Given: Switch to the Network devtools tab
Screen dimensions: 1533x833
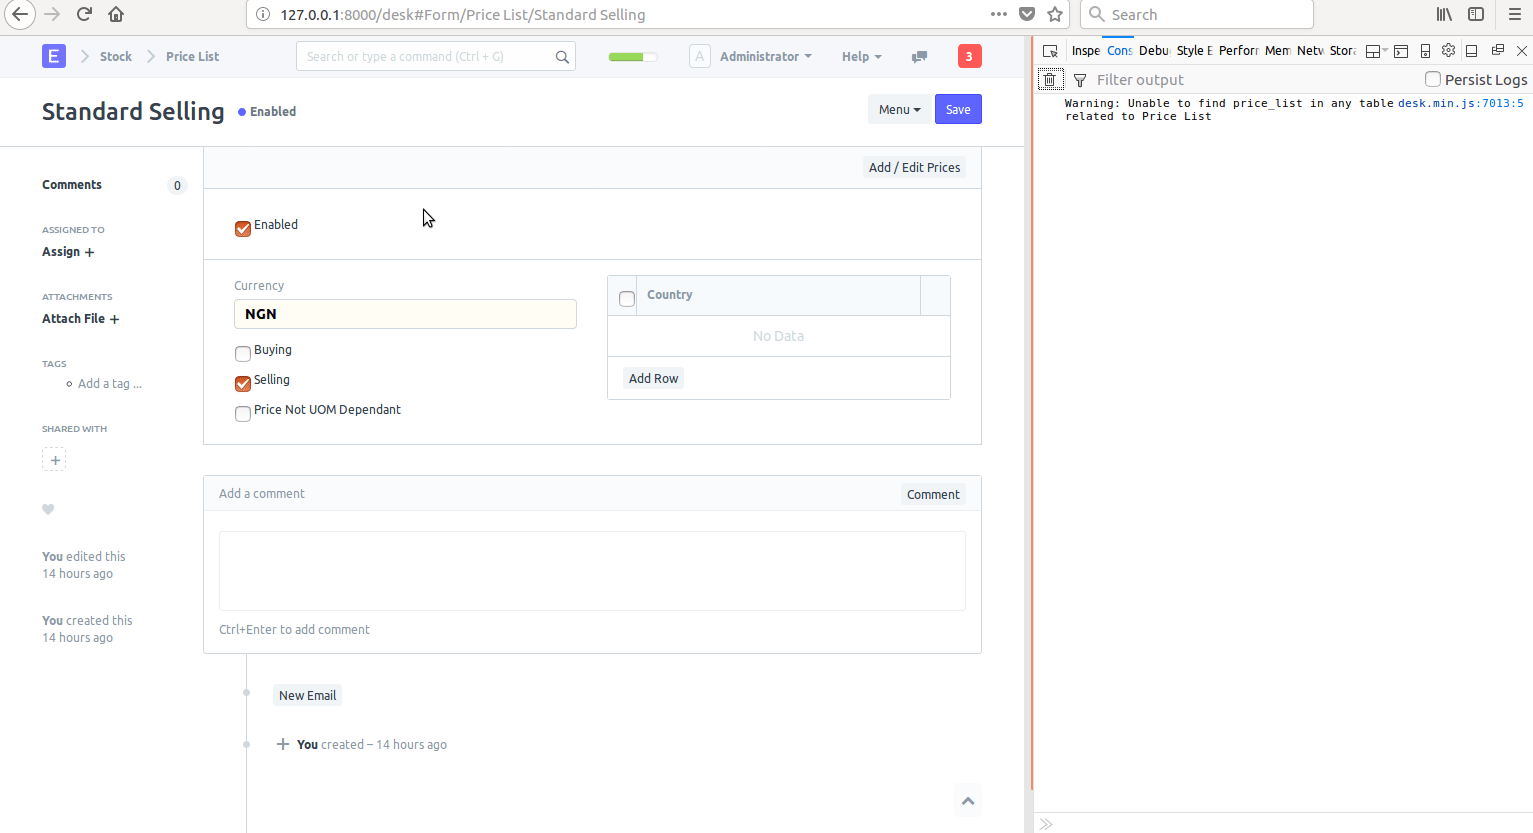Looking at the screenshot, I should (1310, 51).
